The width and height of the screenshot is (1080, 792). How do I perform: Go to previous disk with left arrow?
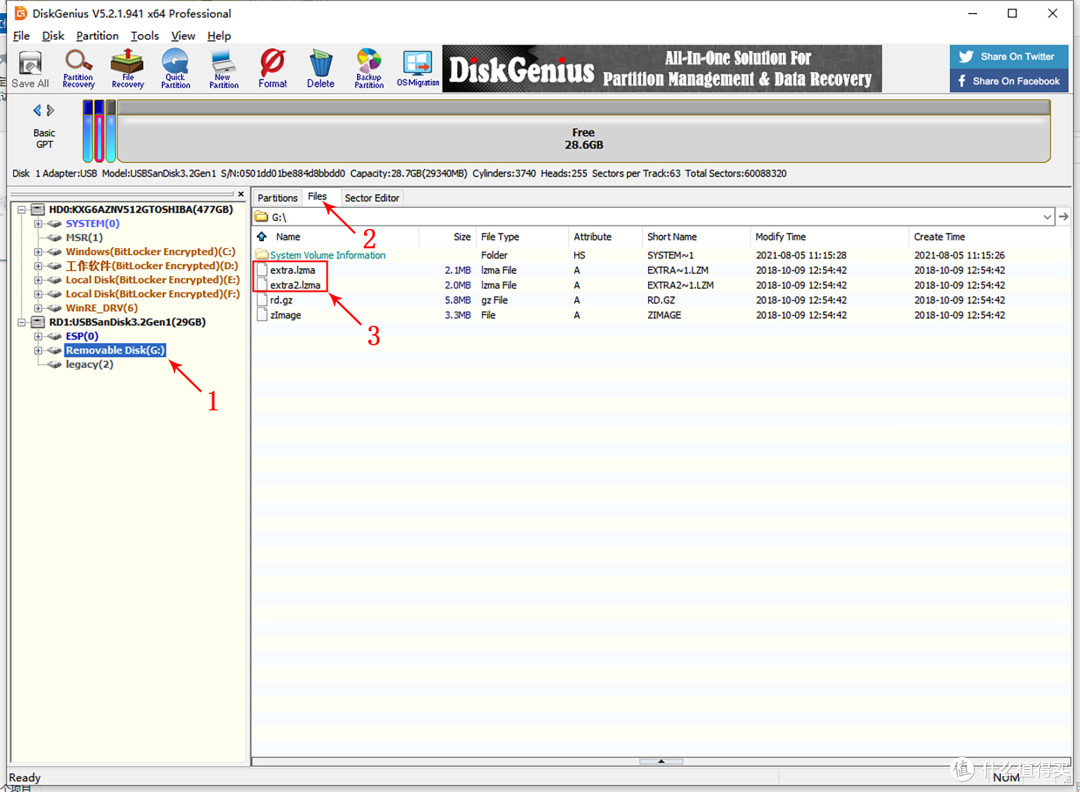click(37, 110)
